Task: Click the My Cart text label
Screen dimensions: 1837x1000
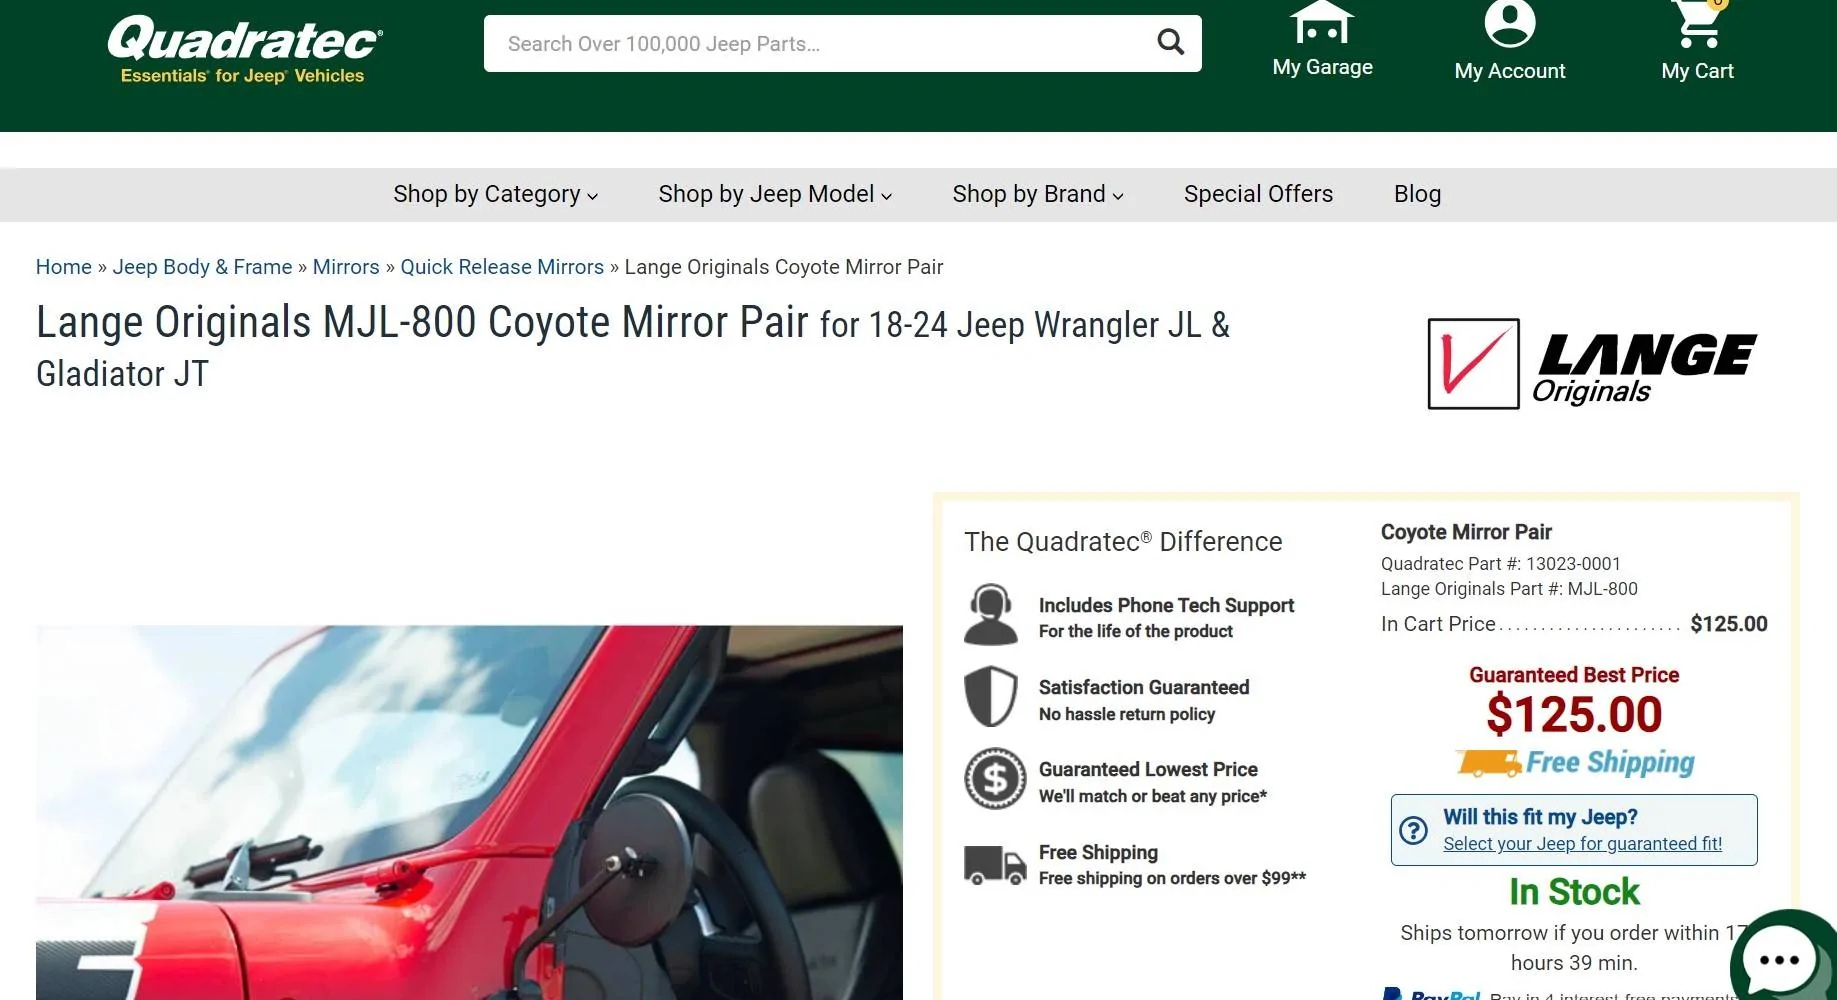Action: click(x=1697, y=71)
